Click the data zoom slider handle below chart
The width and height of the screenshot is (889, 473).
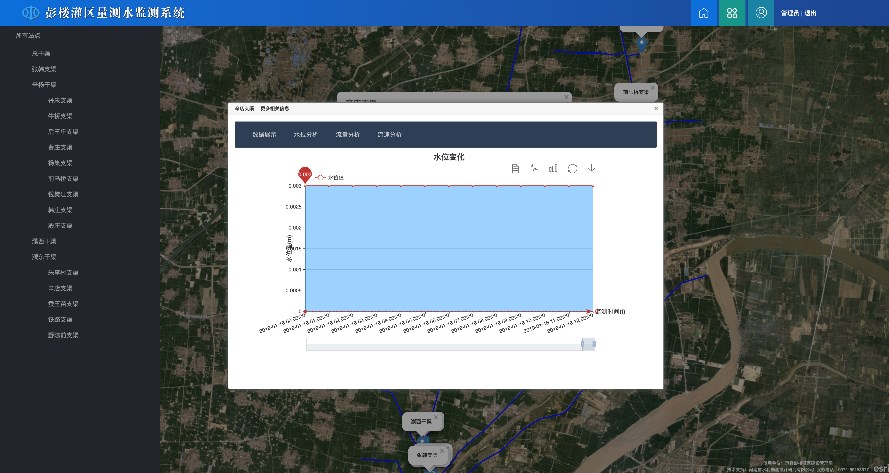(x=589, y=344)
